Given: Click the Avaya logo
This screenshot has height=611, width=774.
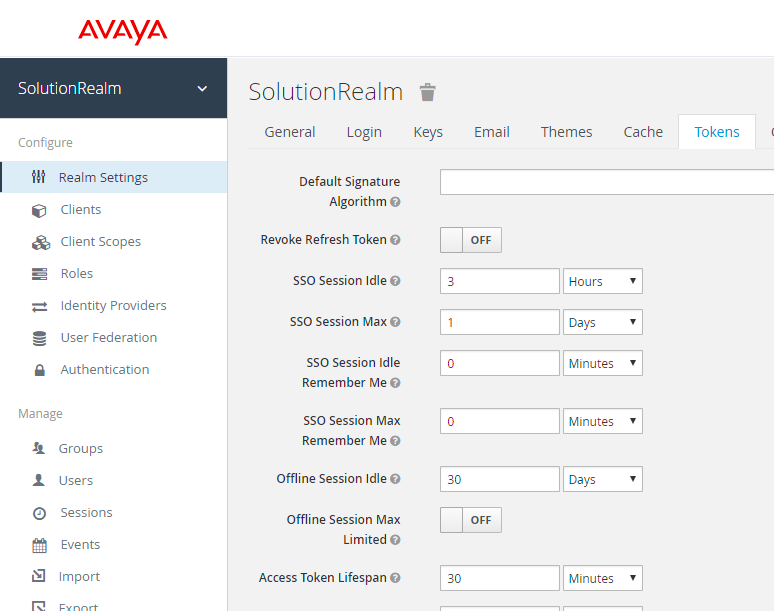Looking at the screenshot, I should pos(122,32).
